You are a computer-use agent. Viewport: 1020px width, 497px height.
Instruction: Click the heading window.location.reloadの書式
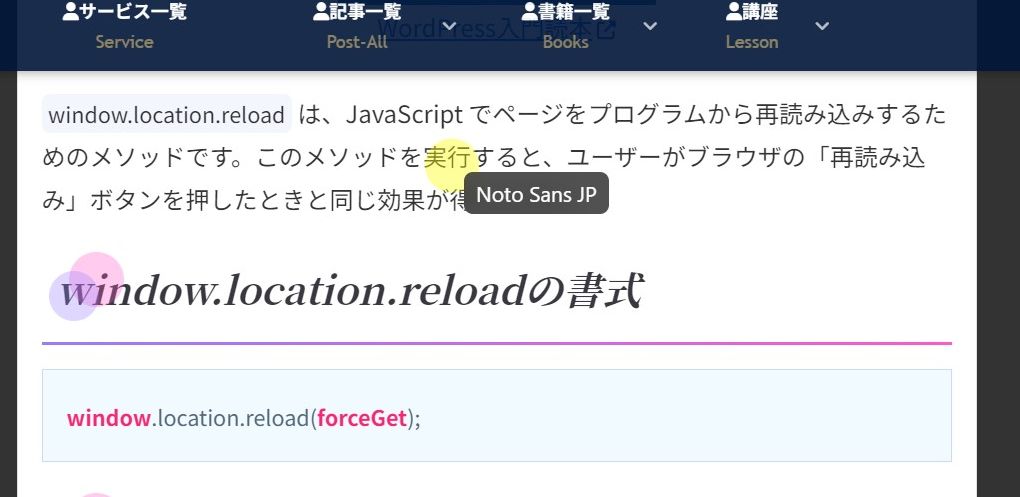pos(350,291)
